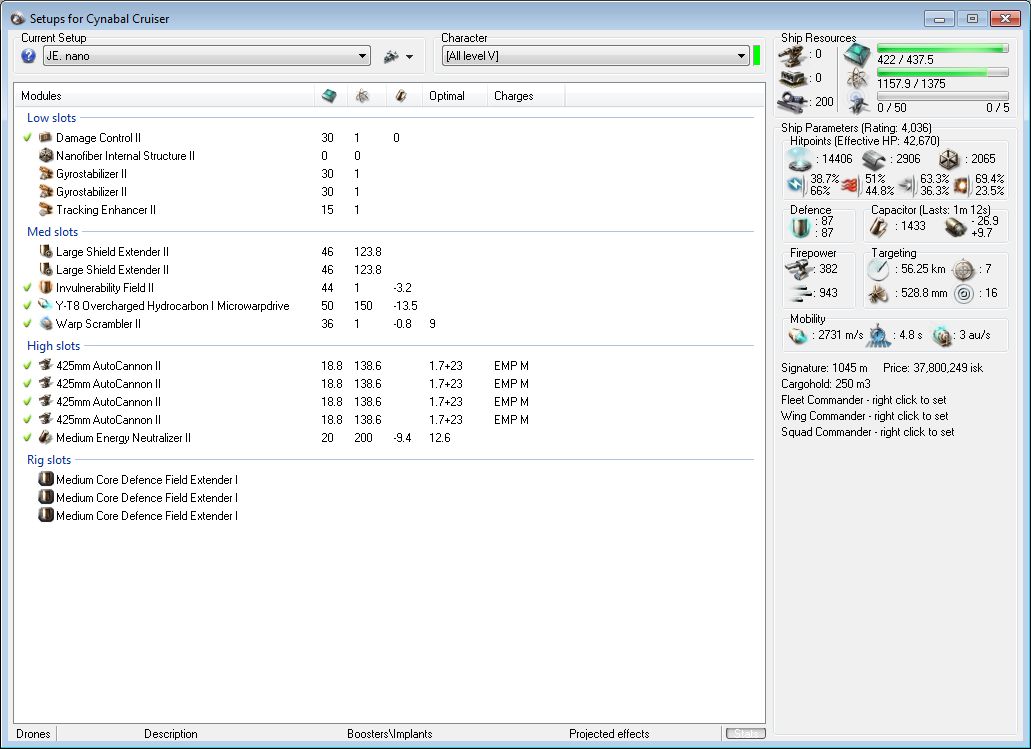The width and height of the screenshot is (1031, 749).
Task: Expand the ship menu arrow beside Current Setup
Action: 408,57
